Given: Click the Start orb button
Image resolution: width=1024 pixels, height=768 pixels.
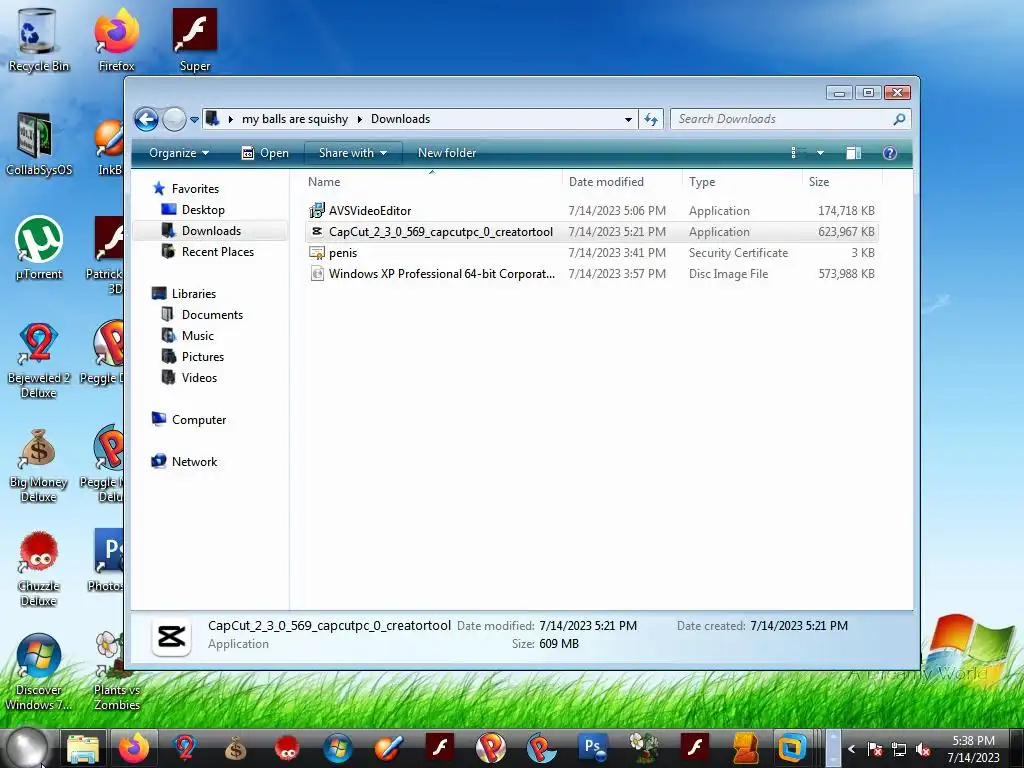Looking at the screenshot, I should coord(26,748).
